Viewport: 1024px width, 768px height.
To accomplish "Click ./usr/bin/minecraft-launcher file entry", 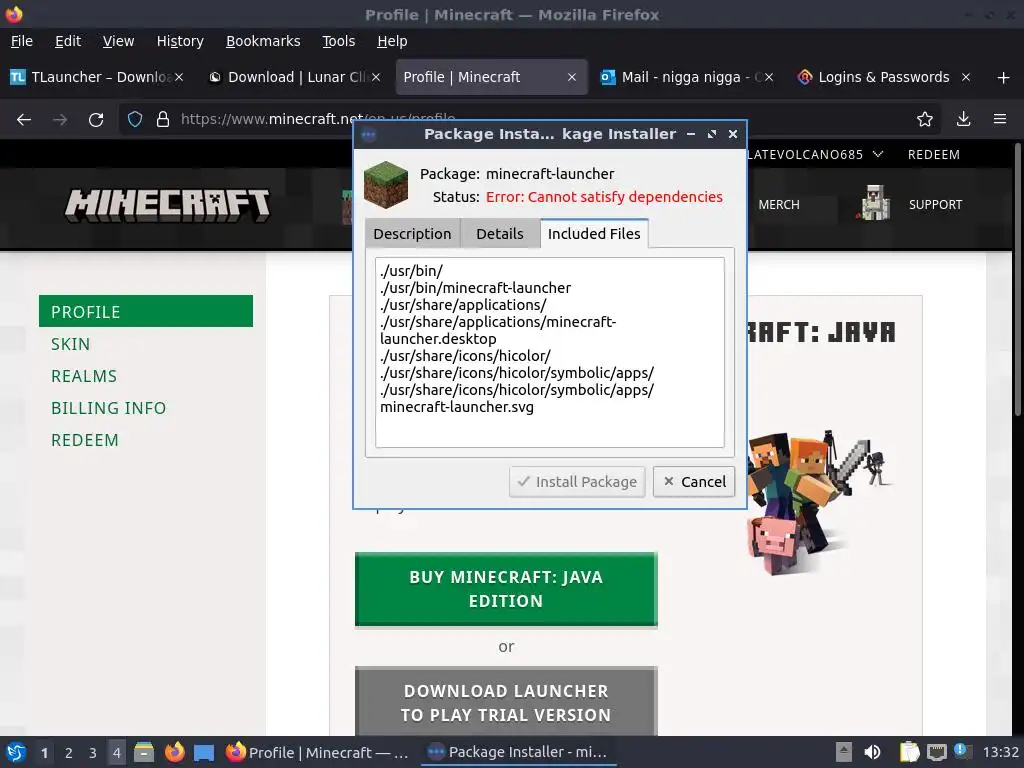I will pyautogui.click(x=475, y=288).
